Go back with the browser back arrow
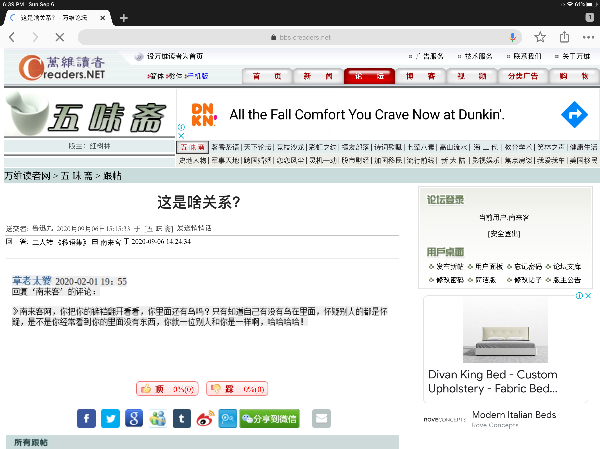 click(12, 37)
